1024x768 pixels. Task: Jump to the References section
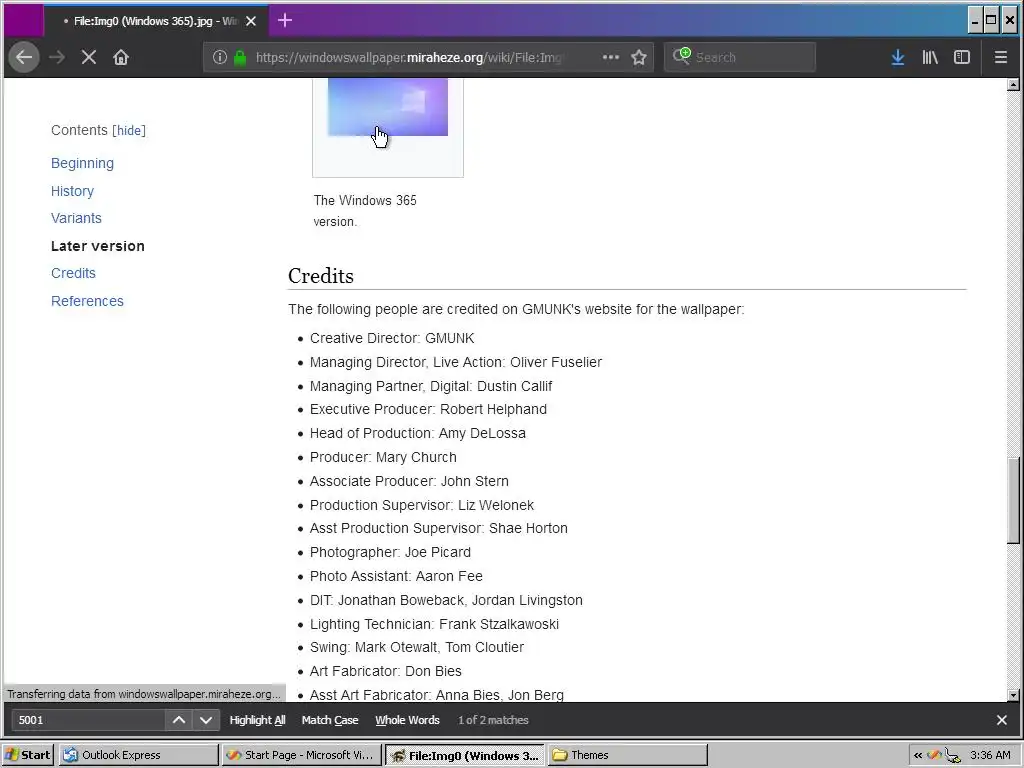click(88, 301)
